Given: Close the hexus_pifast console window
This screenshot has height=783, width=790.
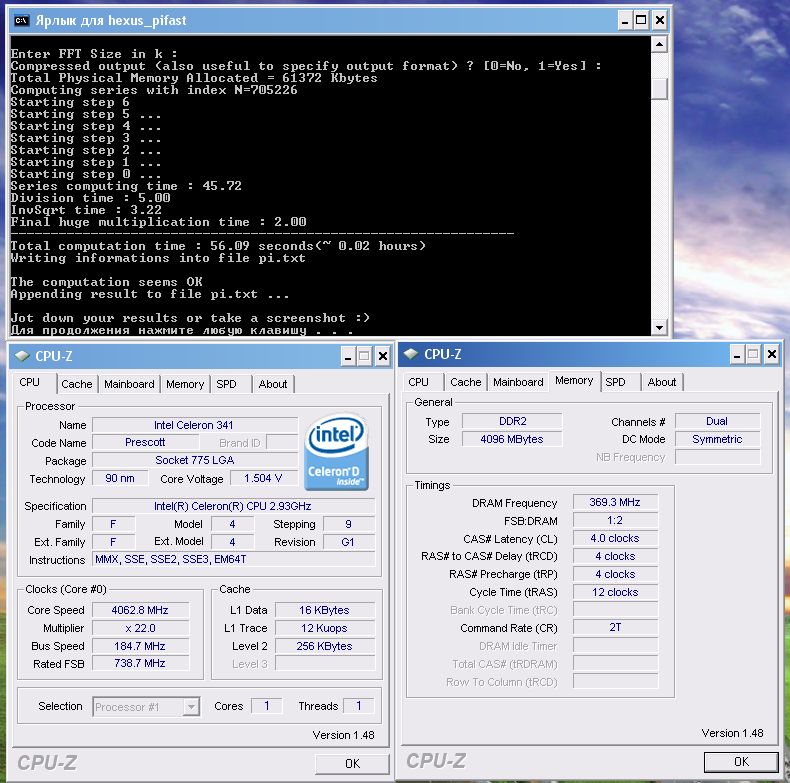Looking at the screenshot, I should pyautogui.click(x=659, y=21).
